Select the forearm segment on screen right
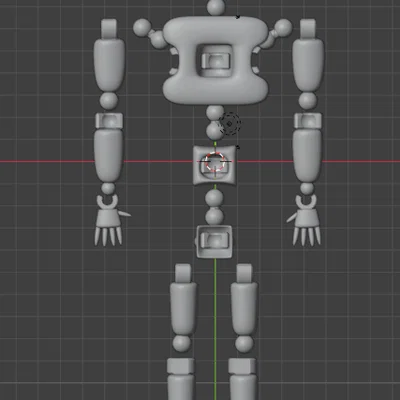Image resolution: width=400 pixels, height=400 pixels. pyautogui.click(x=307, y=155)
